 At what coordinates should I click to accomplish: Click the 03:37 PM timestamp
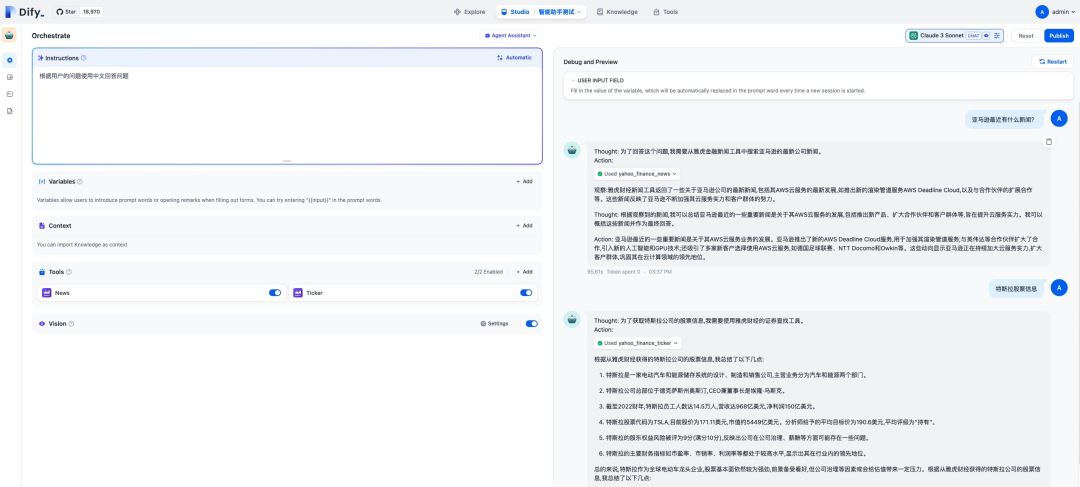tap(660, 272)
